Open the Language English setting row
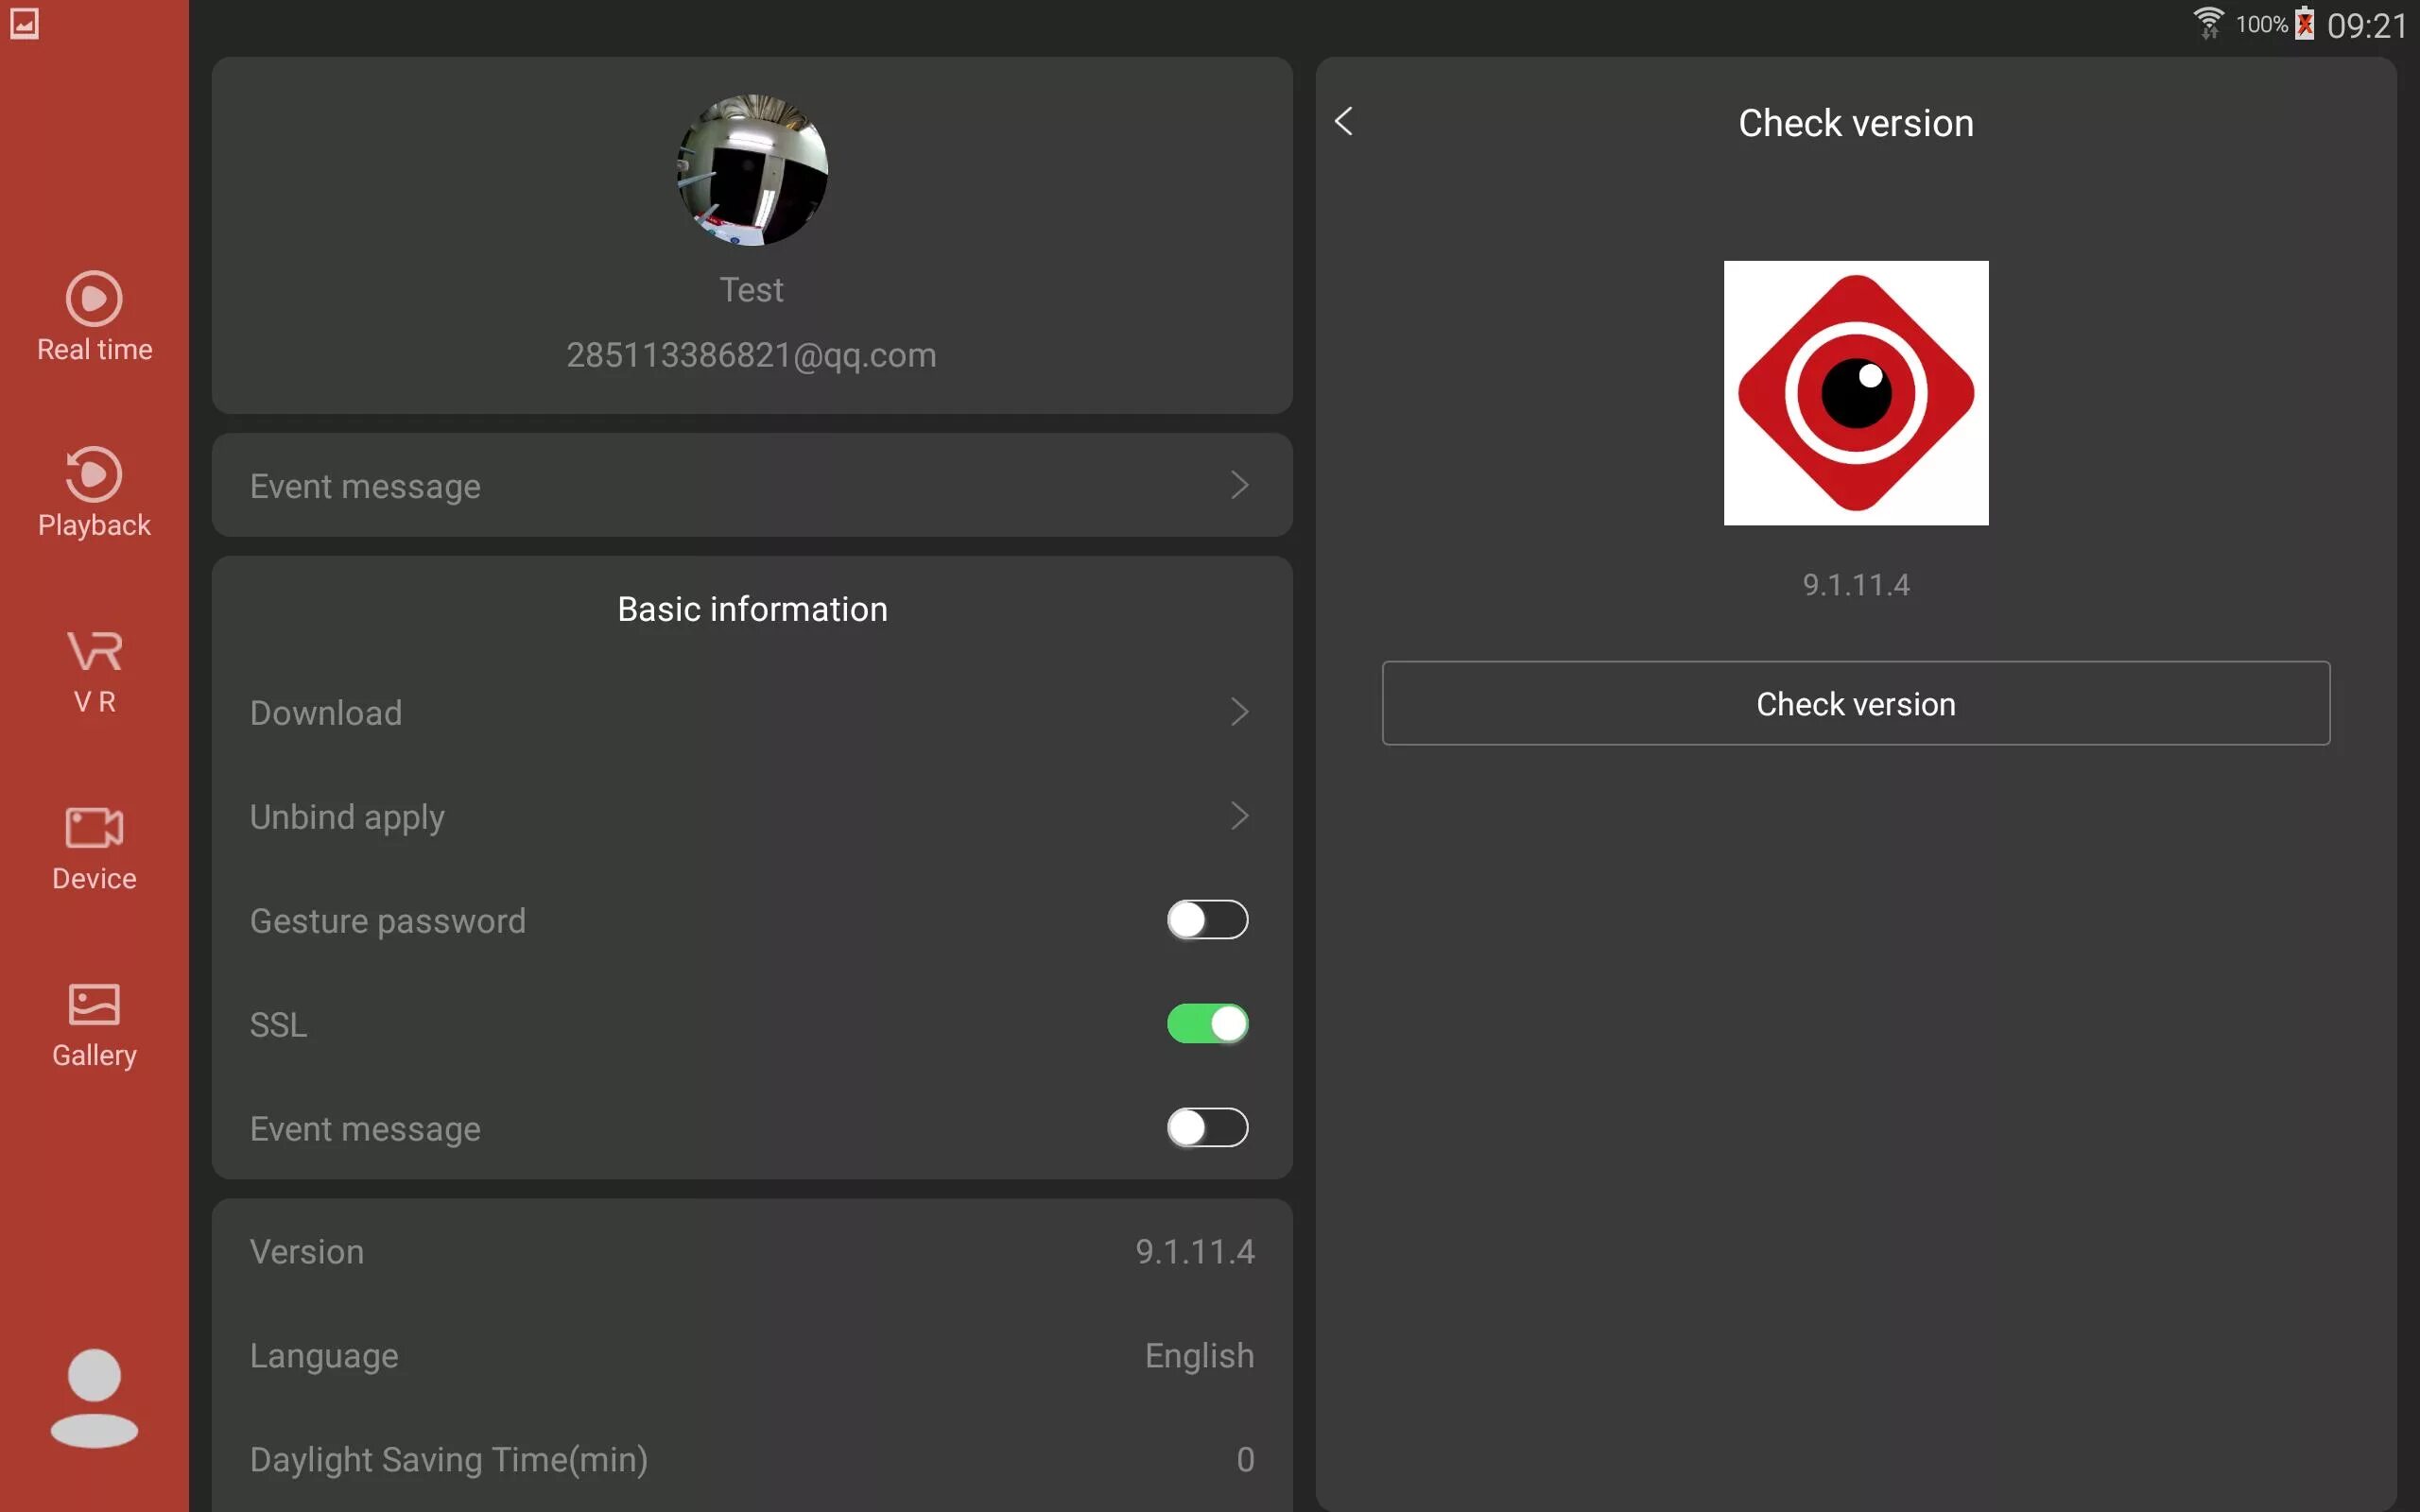 [x=752, y=1356]
